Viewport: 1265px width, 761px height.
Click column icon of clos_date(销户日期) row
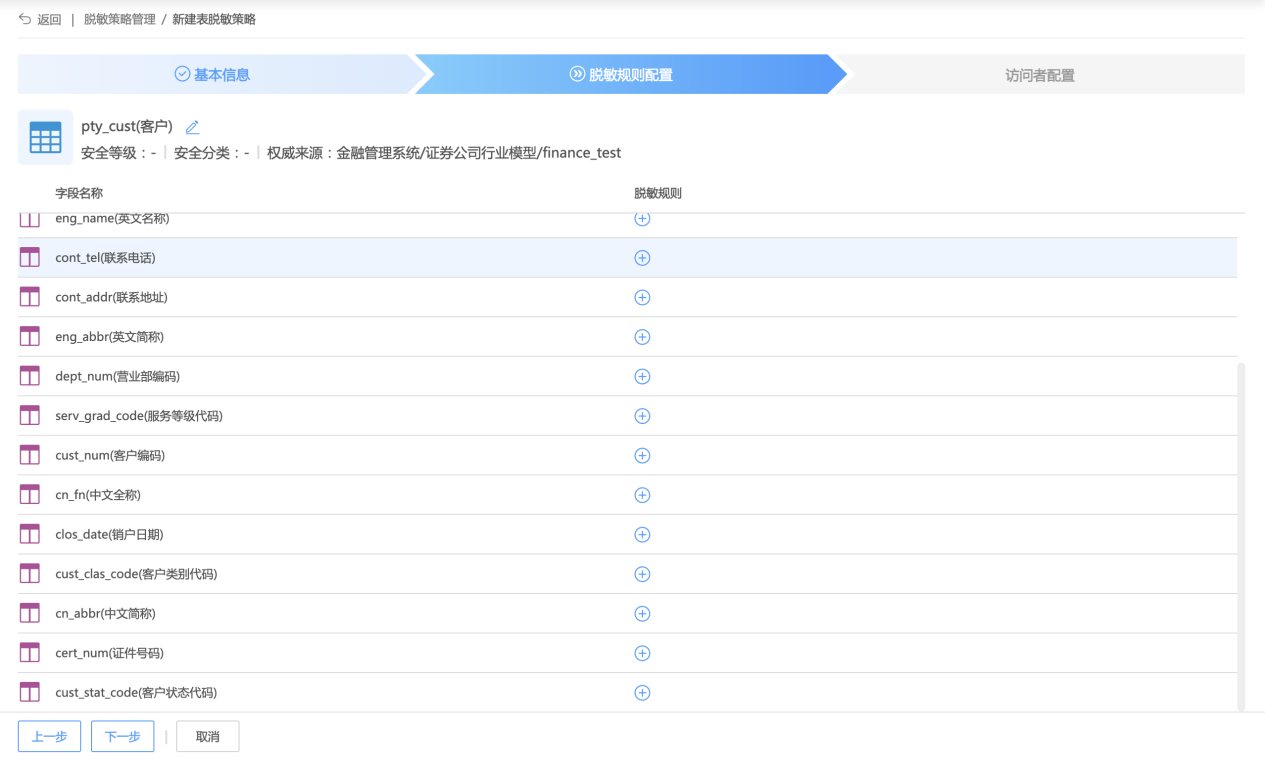click(30, 534)
